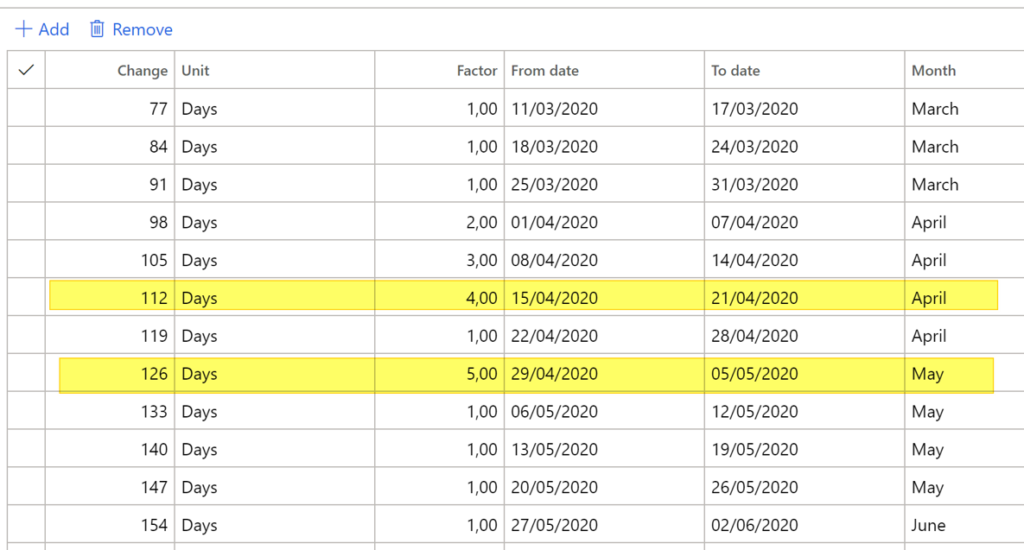Image resolution: width=1024 pixels, height=550 pixels.
Task: Click the Factor 5,00 cell
Action: 440,374
